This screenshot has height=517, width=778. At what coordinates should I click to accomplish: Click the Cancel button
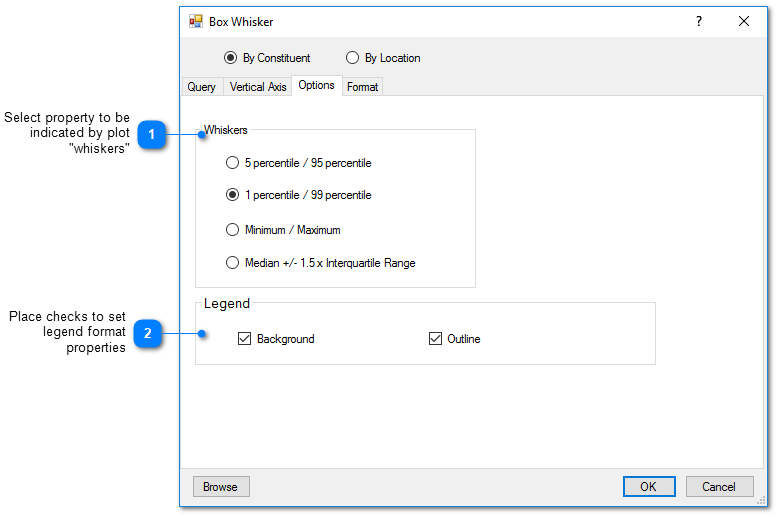tap(719, 487)
